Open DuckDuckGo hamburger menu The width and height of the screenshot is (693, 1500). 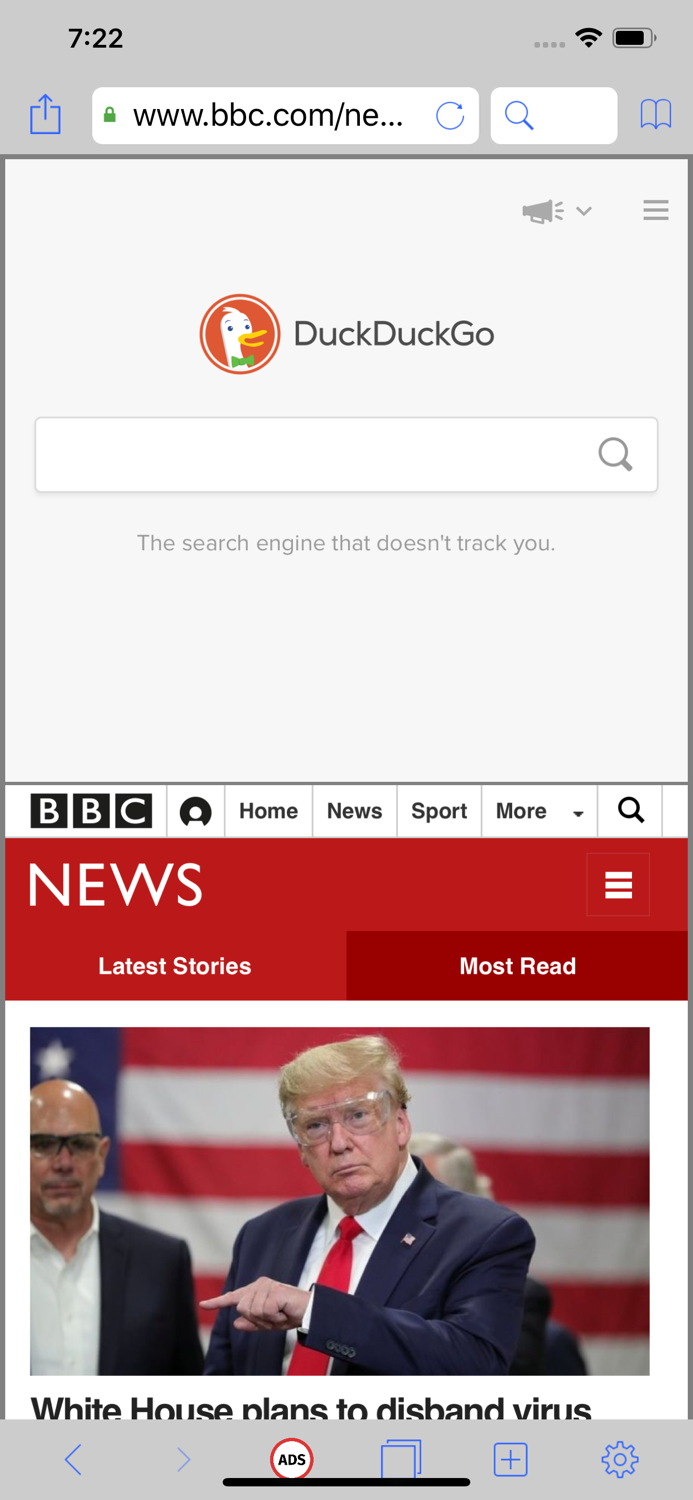coord(656,210)
